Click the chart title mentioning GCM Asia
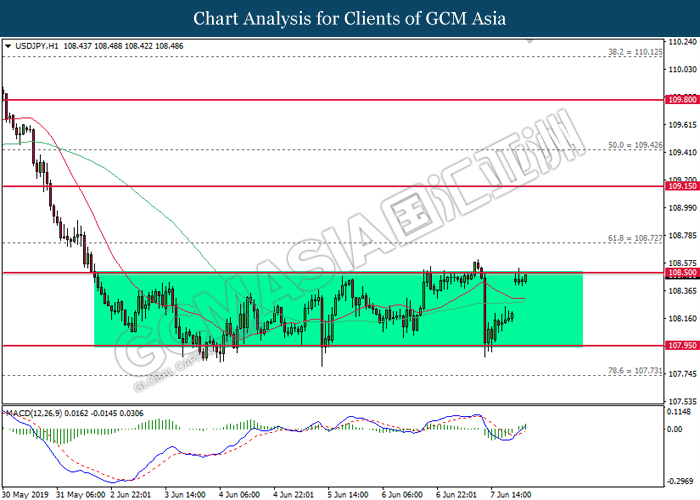The height and width of the screenshot is (500, 700). [x=349, y=18]
